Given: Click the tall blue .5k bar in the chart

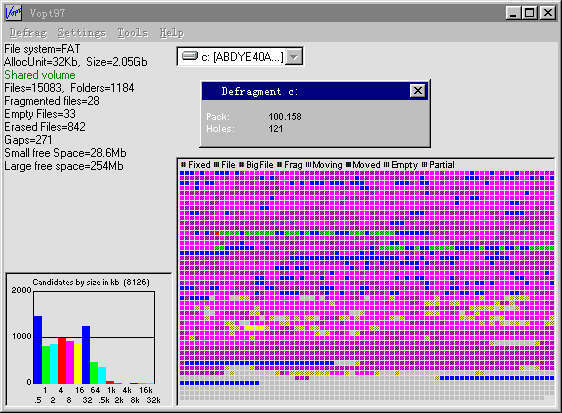Looking at the screenshot, I should coord(38,350).
